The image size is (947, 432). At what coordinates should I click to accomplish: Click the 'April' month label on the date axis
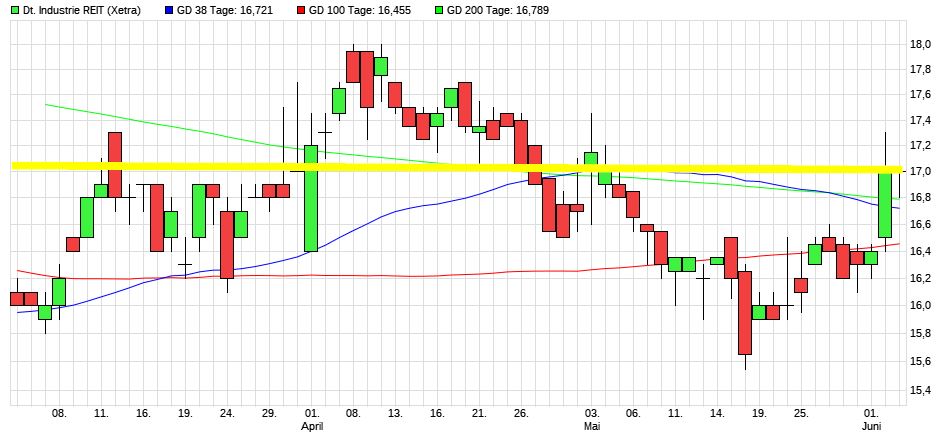pos(312,426)
